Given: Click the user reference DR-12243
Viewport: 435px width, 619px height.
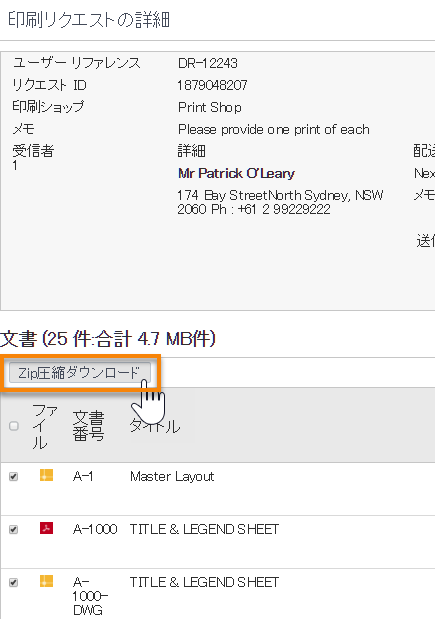Looking at the screenshot, I should [208, 63].
